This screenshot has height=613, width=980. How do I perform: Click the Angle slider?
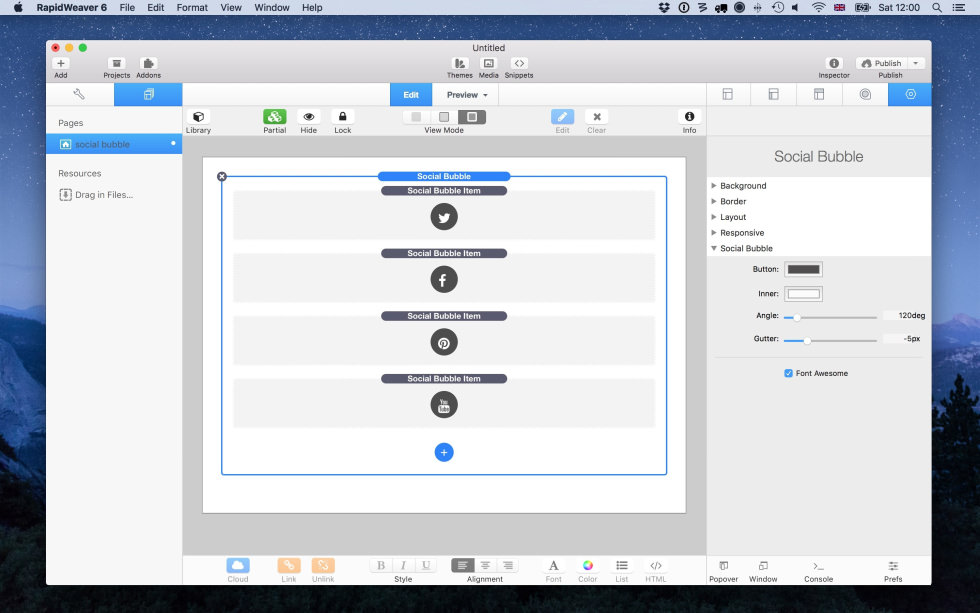(x=830, y=317)
